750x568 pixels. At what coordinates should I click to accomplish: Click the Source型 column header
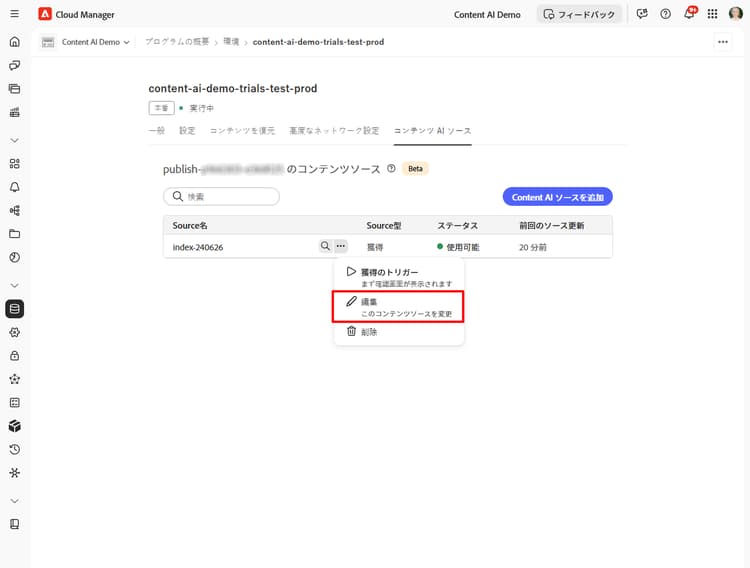[384, 225]
